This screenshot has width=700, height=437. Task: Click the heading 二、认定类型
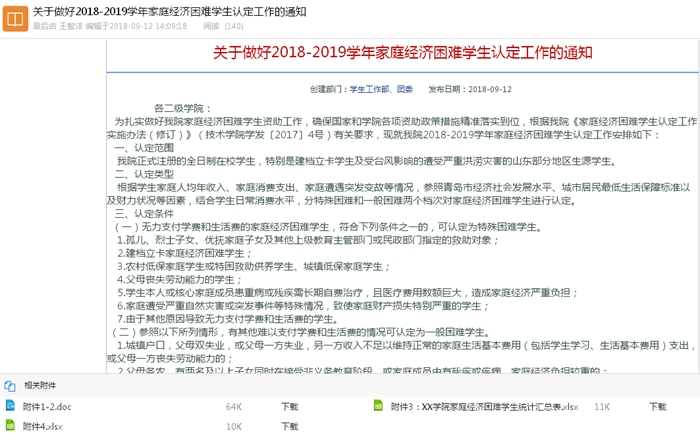[x=144, y=174]
